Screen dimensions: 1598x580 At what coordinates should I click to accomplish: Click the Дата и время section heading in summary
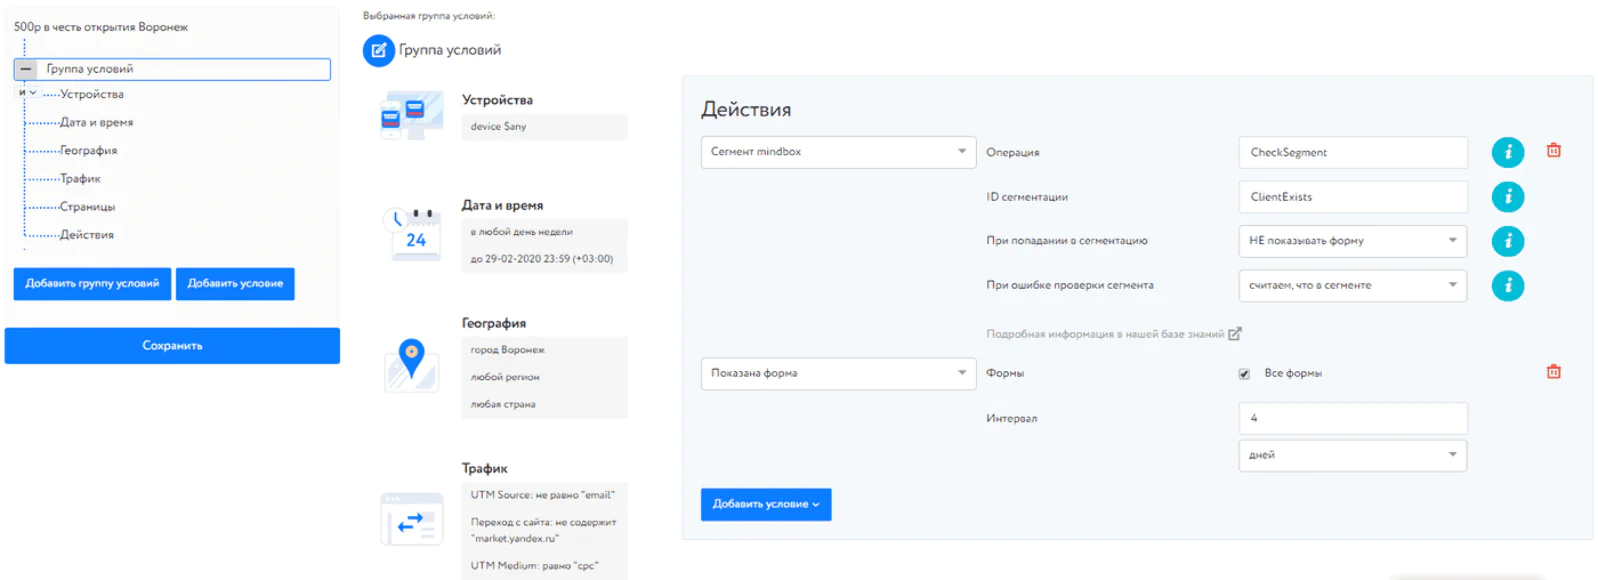click(502, 205)
